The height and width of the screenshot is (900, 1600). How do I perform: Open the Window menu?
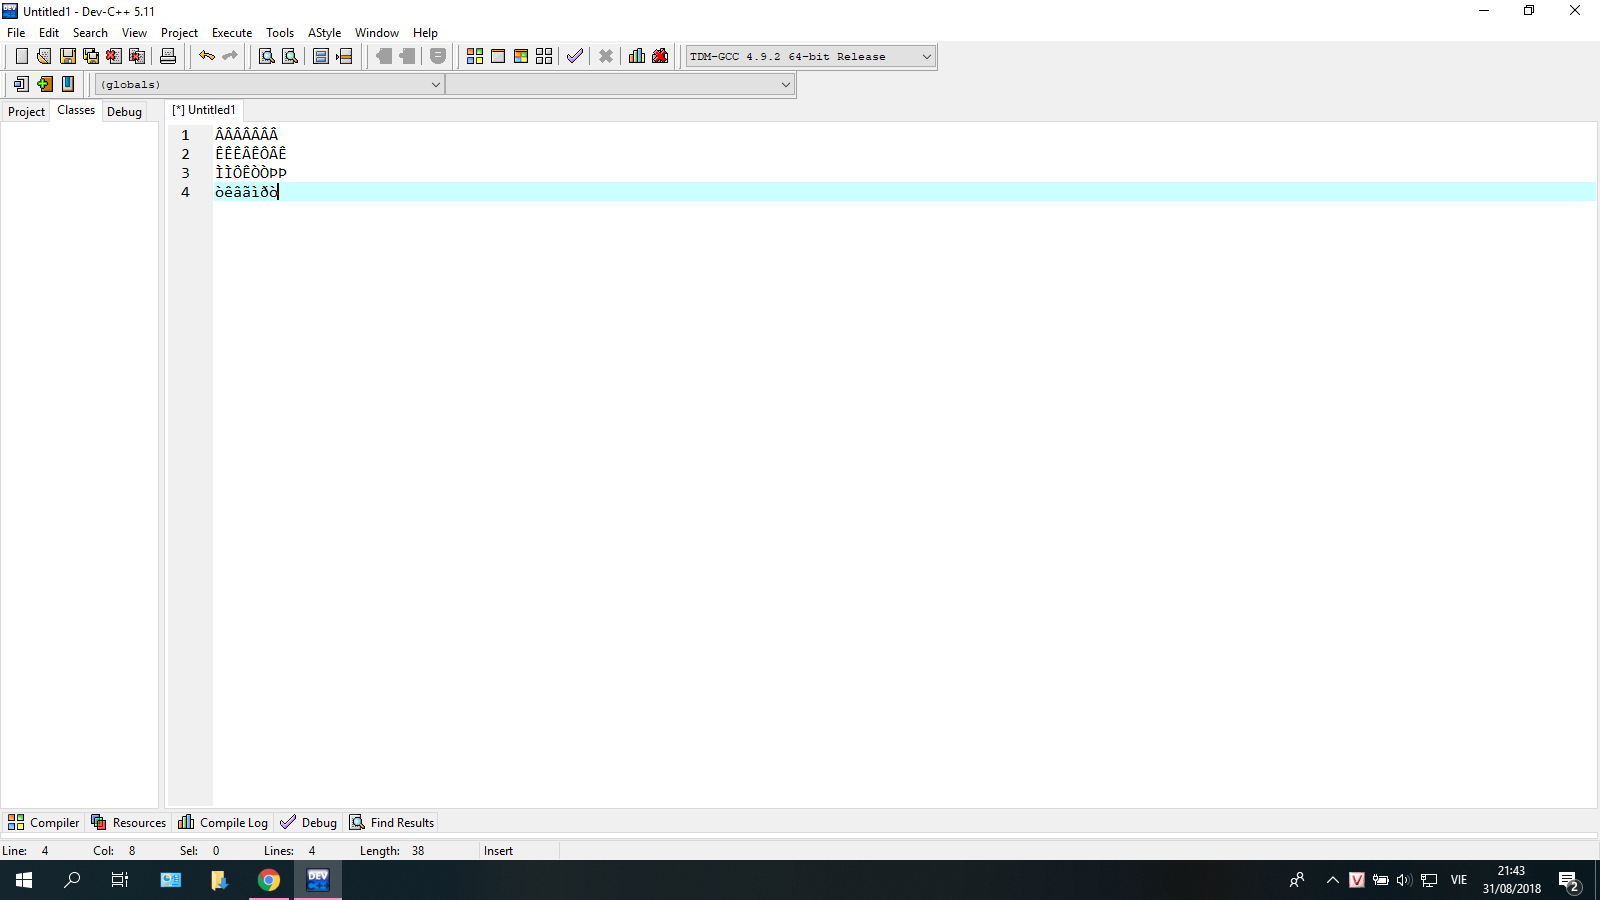click(x=377, y=32)
